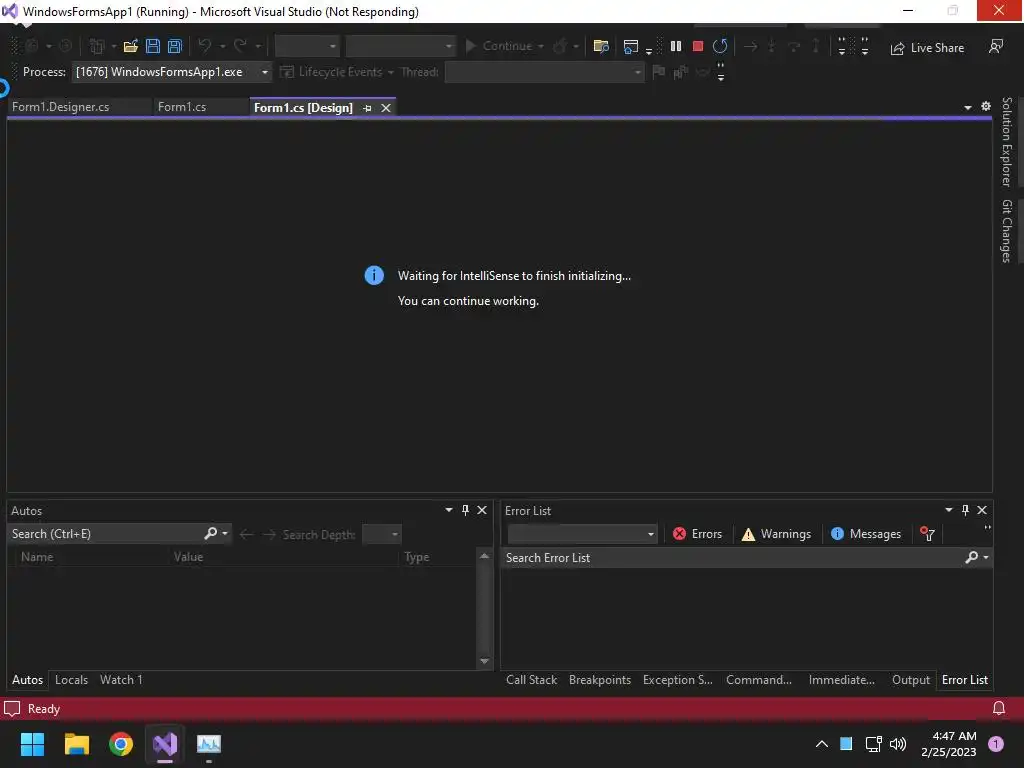
Task: Click the Name column header in Autos
Action: click(37, 556)
